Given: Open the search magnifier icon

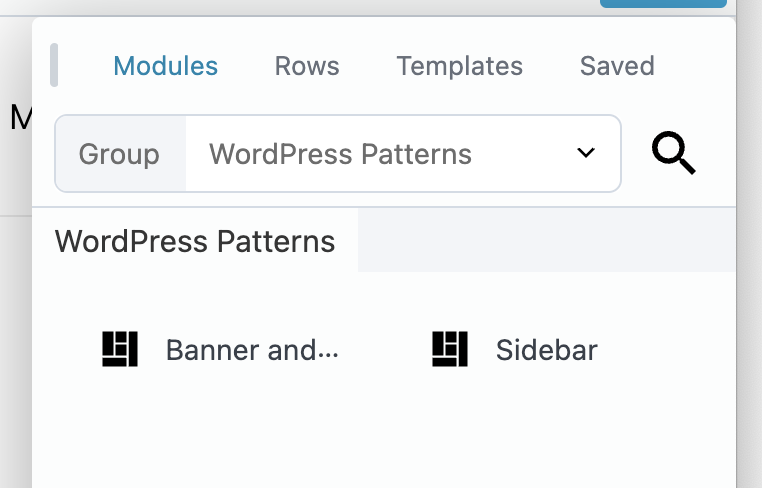Looking at the screenshot, I should pos(674,153).
